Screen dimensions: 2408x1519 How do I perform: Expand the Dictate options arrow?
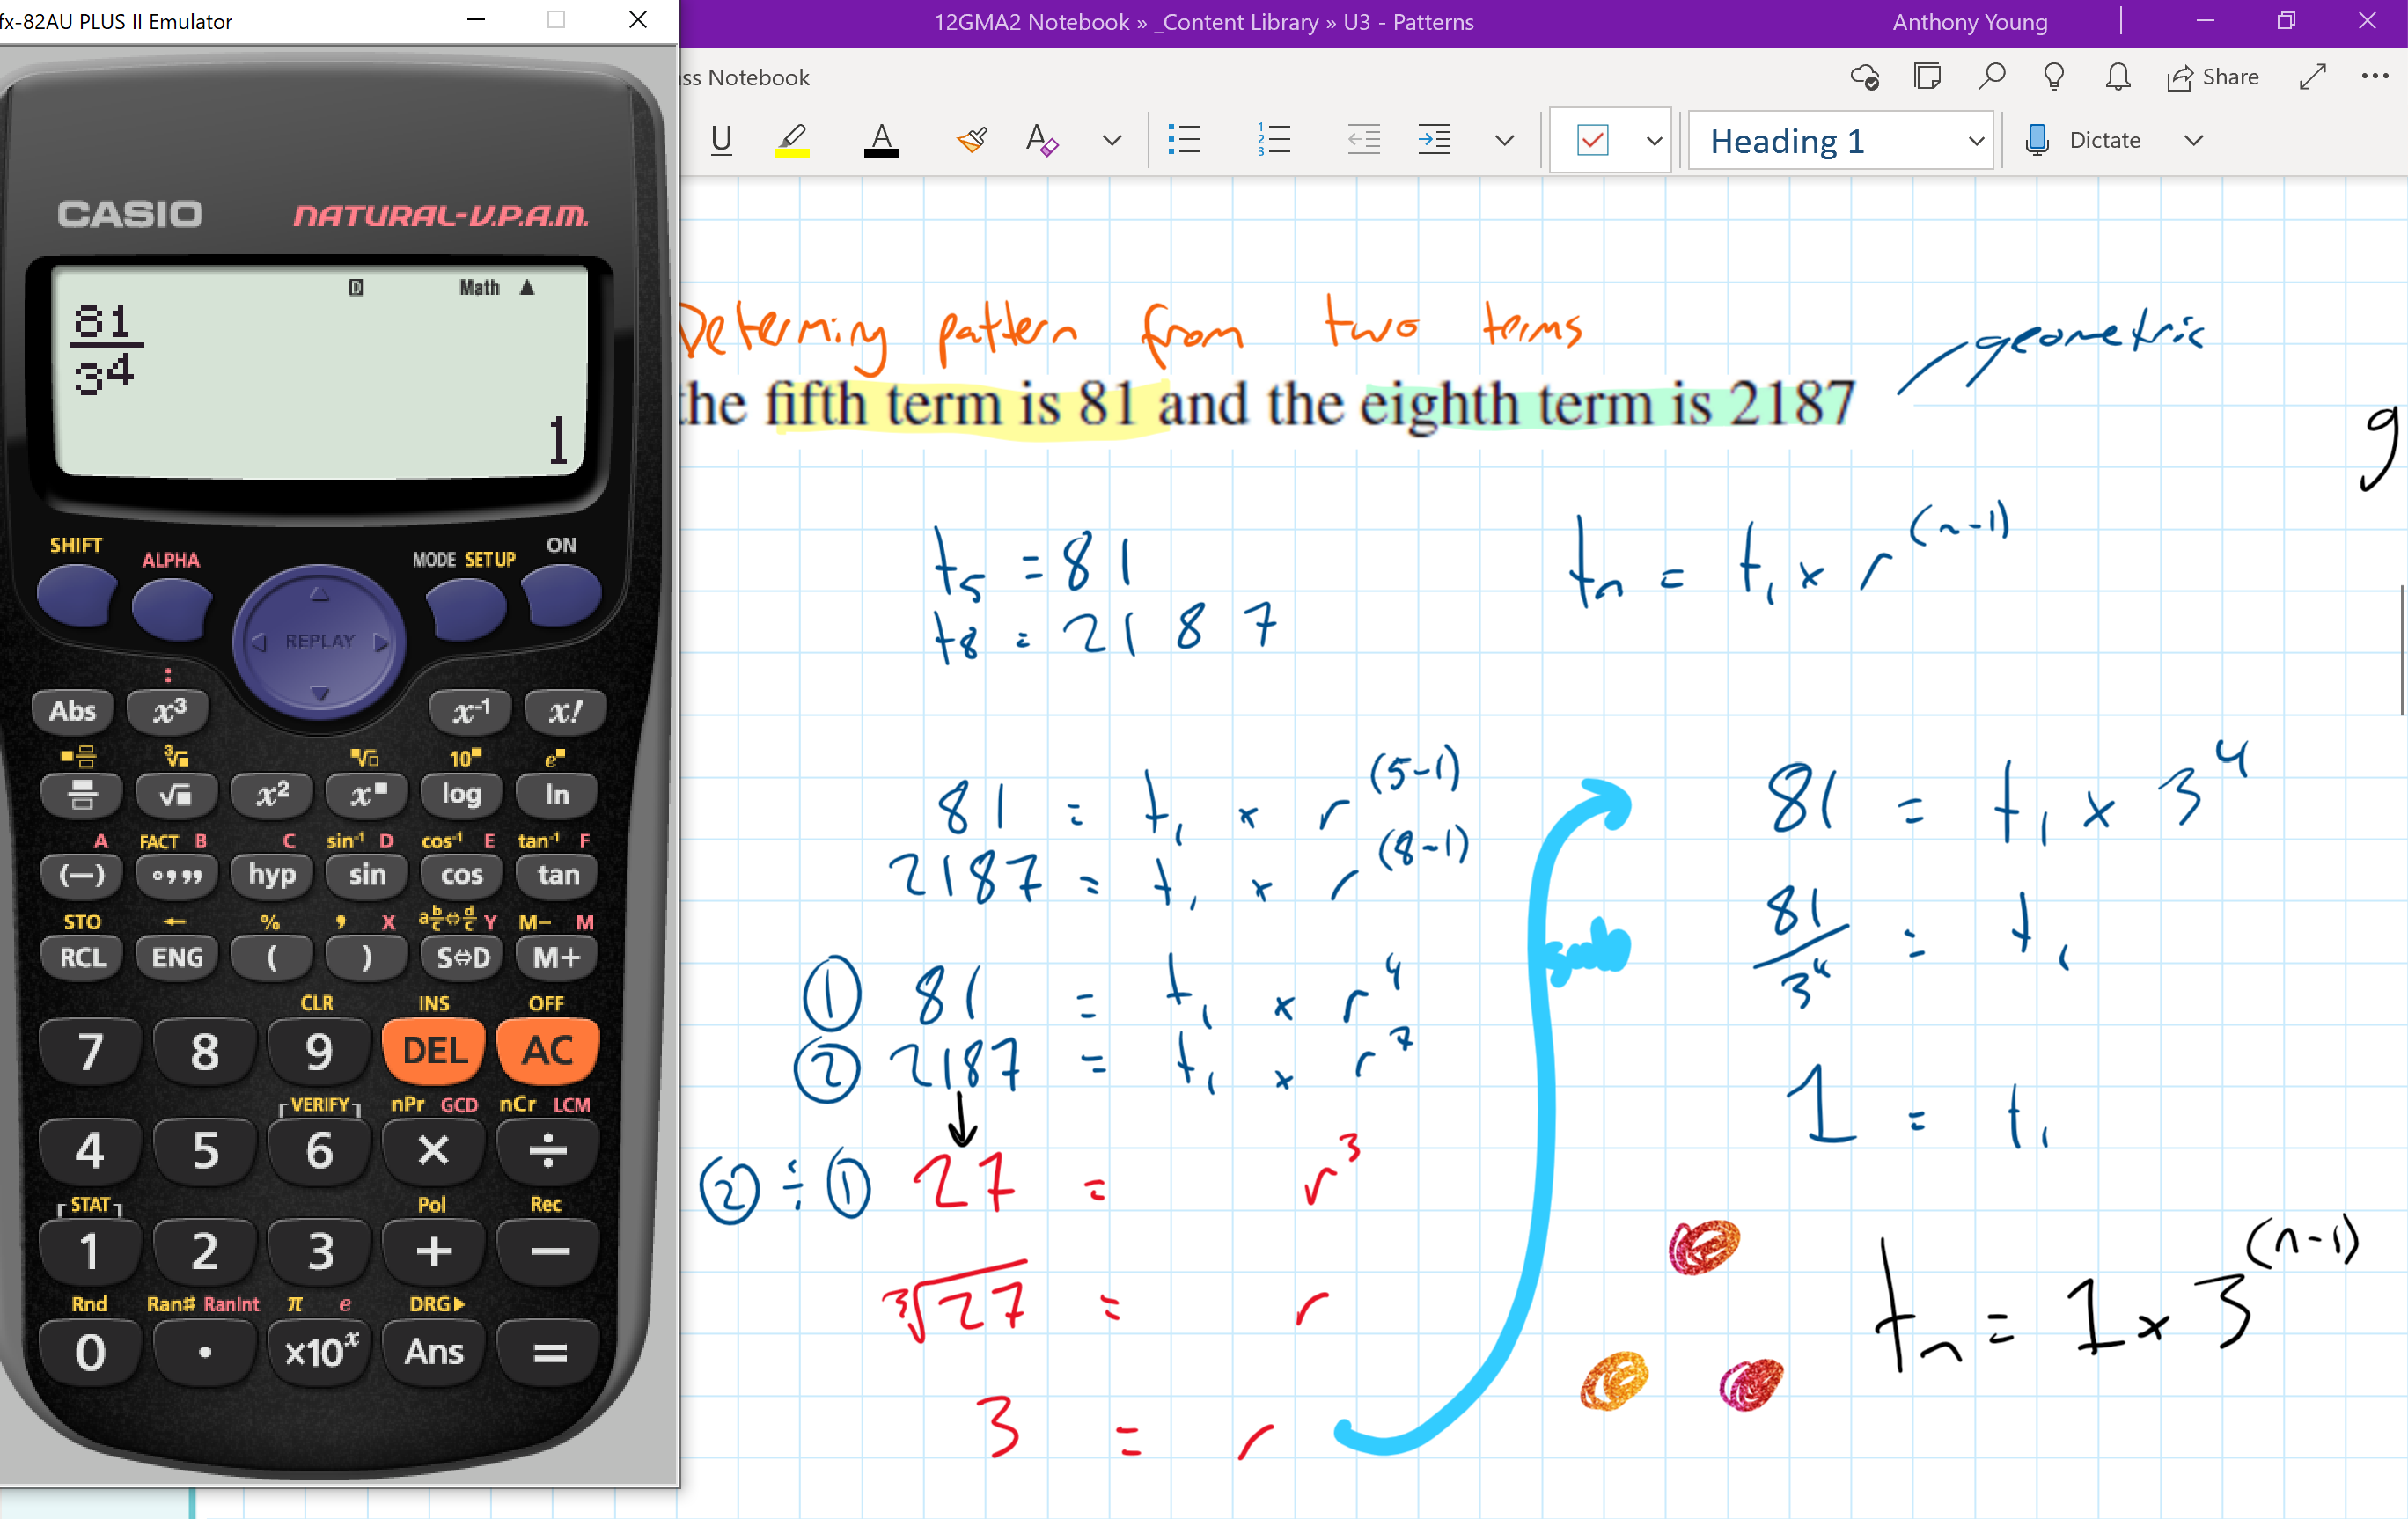2194,140
